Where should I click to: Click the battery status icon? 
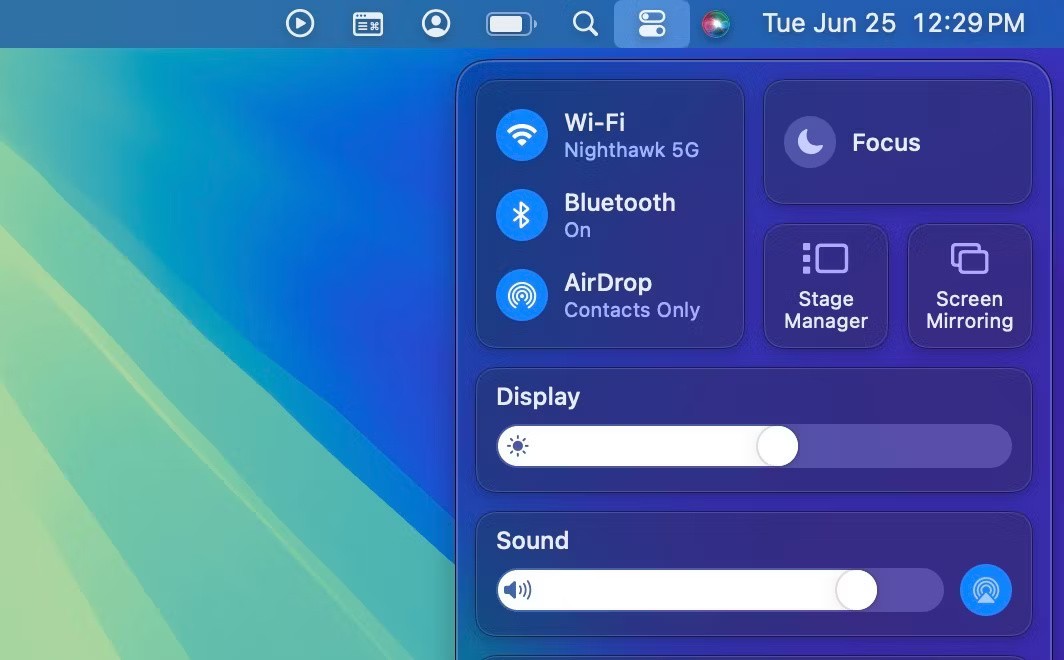point(510,23)
